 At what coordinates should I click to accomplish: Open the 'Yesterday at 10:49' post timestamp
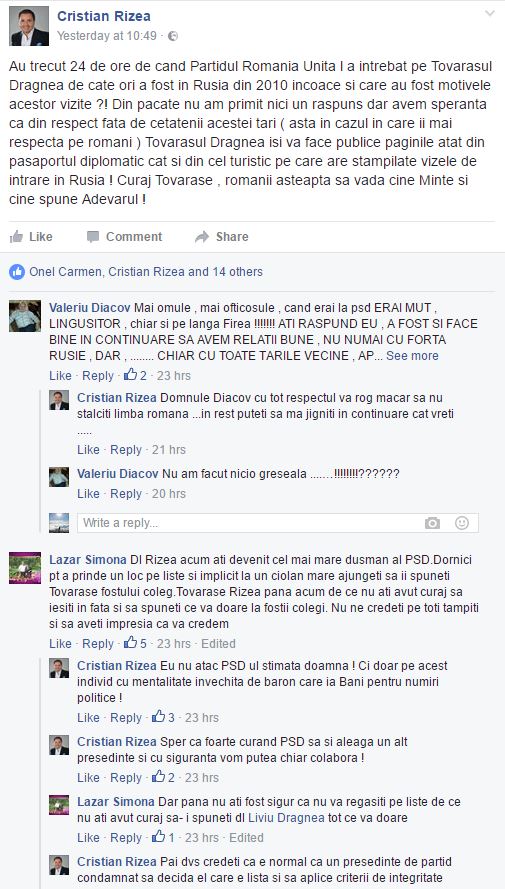(x=107, y=36)
